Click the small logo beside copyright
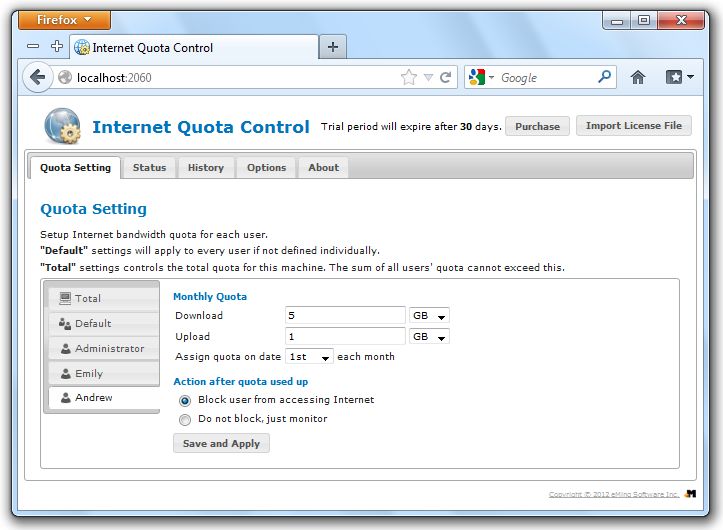 tap(690, 494)
